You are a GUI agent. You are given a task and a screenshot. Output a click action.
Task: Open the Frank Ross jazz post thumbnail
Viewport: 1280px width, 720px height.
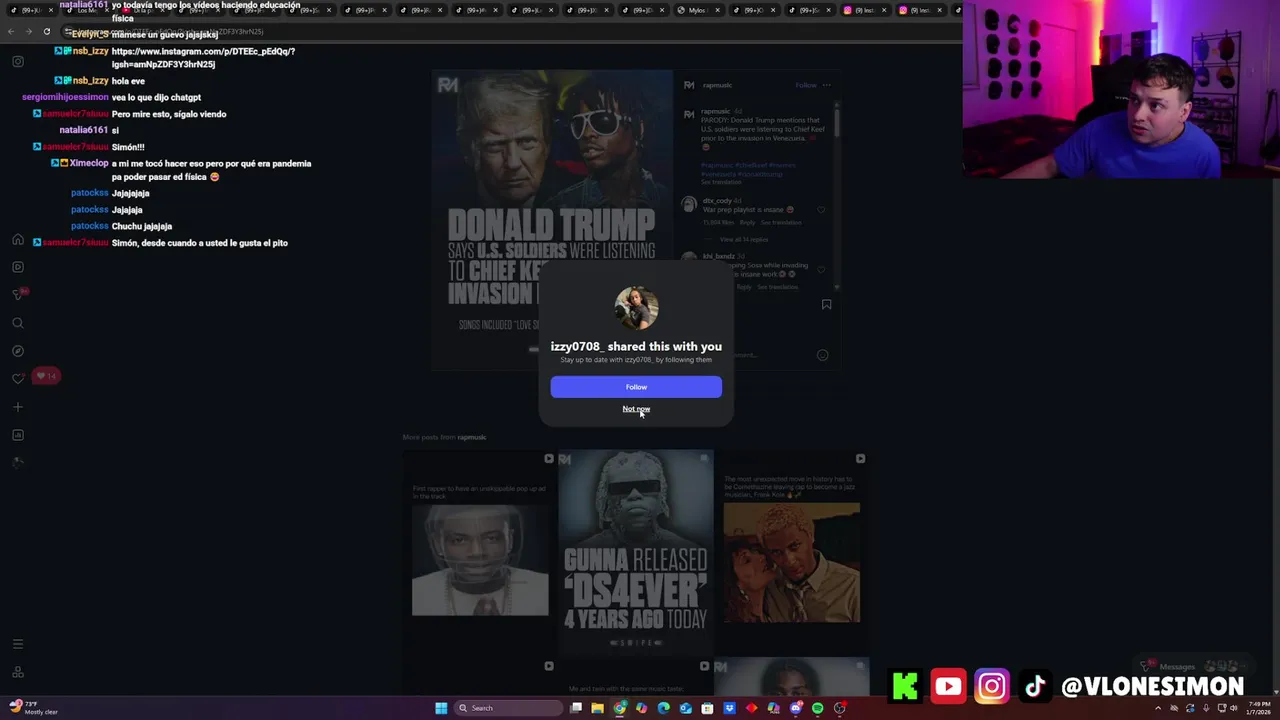(x=792, y=551)
